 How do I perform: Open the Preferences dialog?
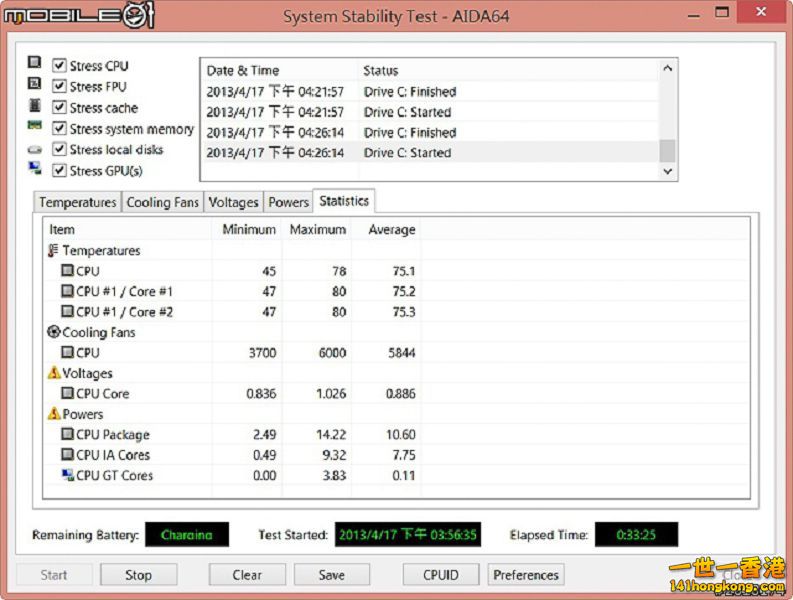(525, 575)
